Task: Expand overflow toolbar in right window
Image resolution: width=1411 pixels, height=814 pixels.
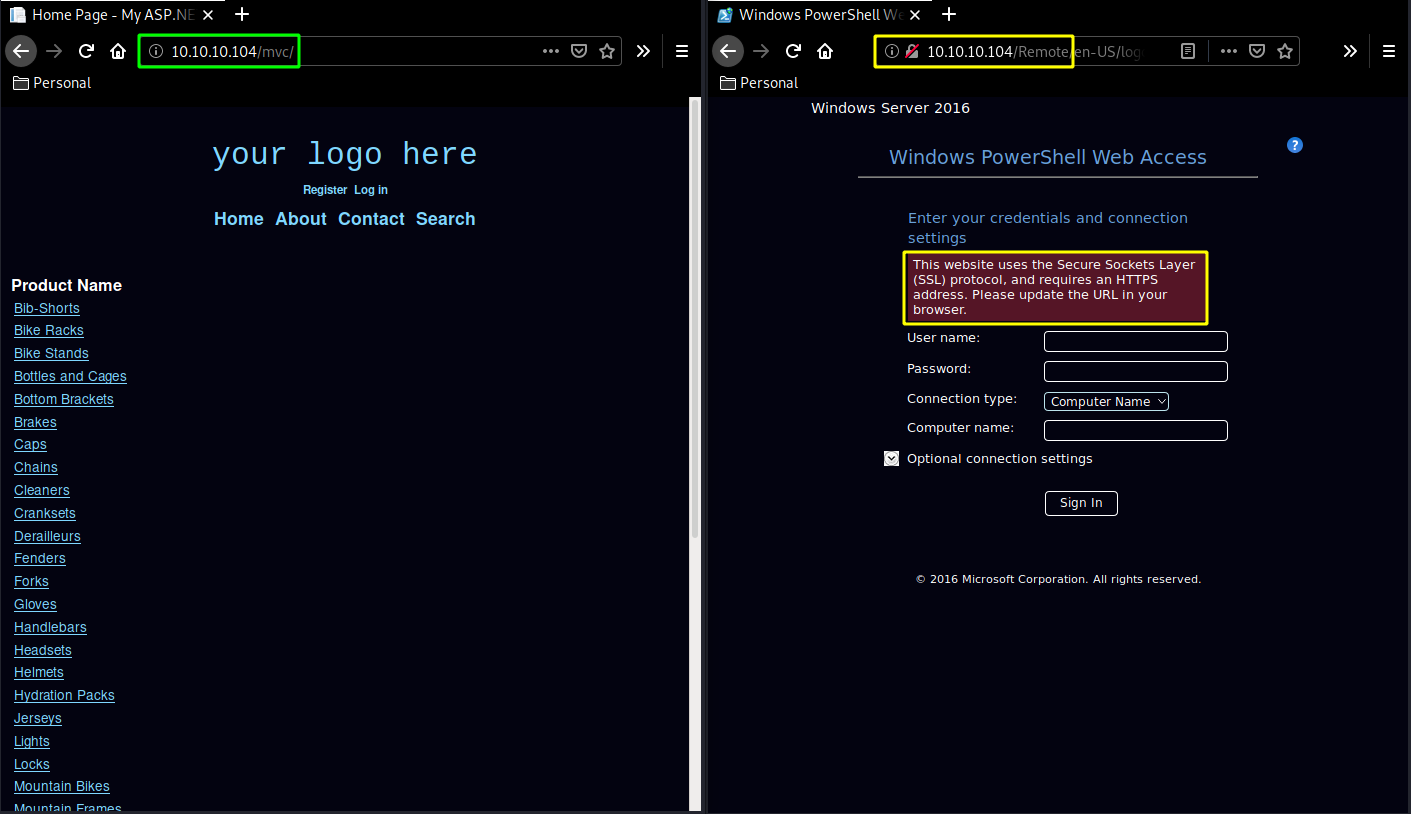Action: (x=1350, y=51)
